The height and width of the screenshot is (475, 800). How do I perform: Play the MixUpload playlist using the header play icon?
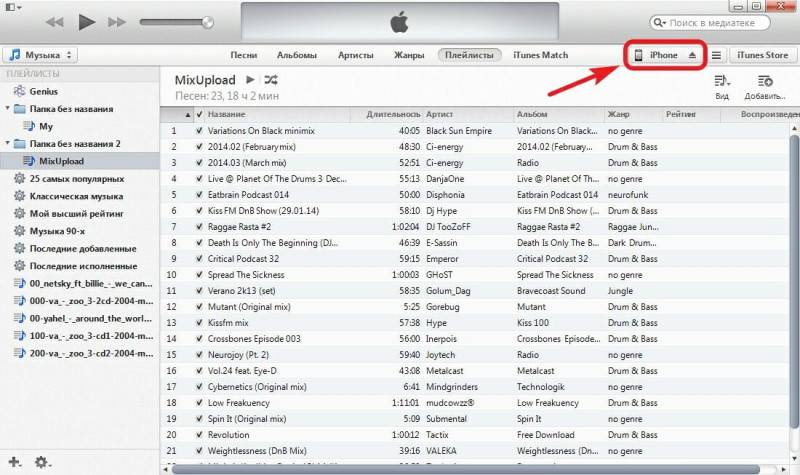point(250,80)
